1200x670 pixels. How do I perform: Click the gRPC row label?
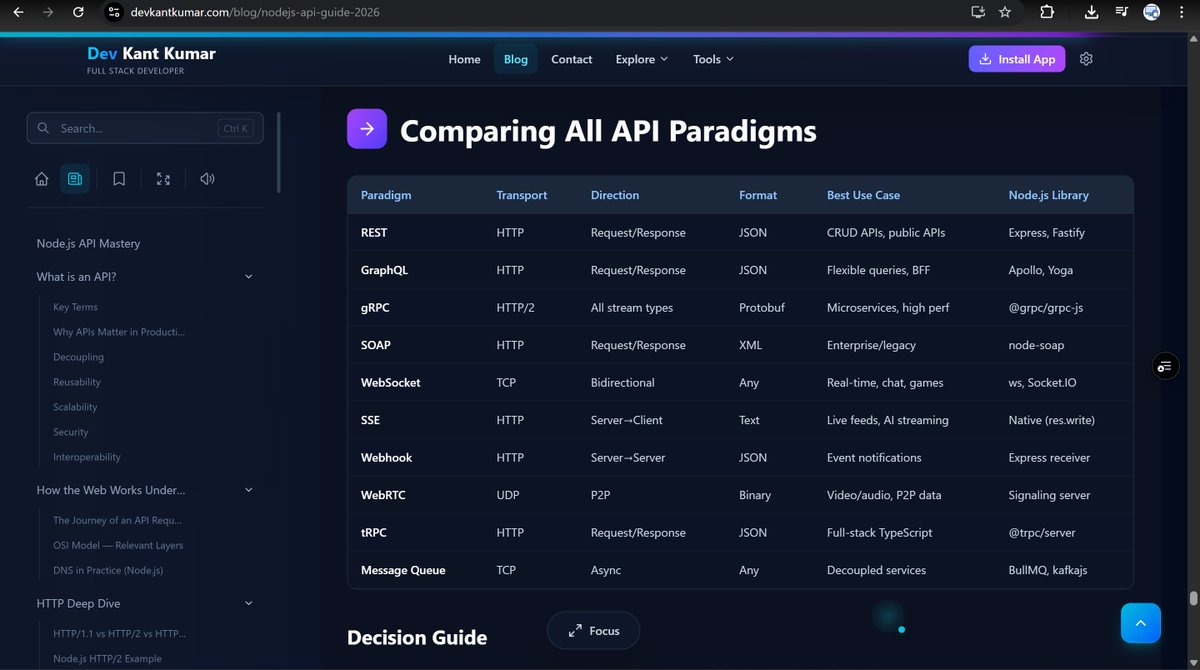click(x=375, y=308)
